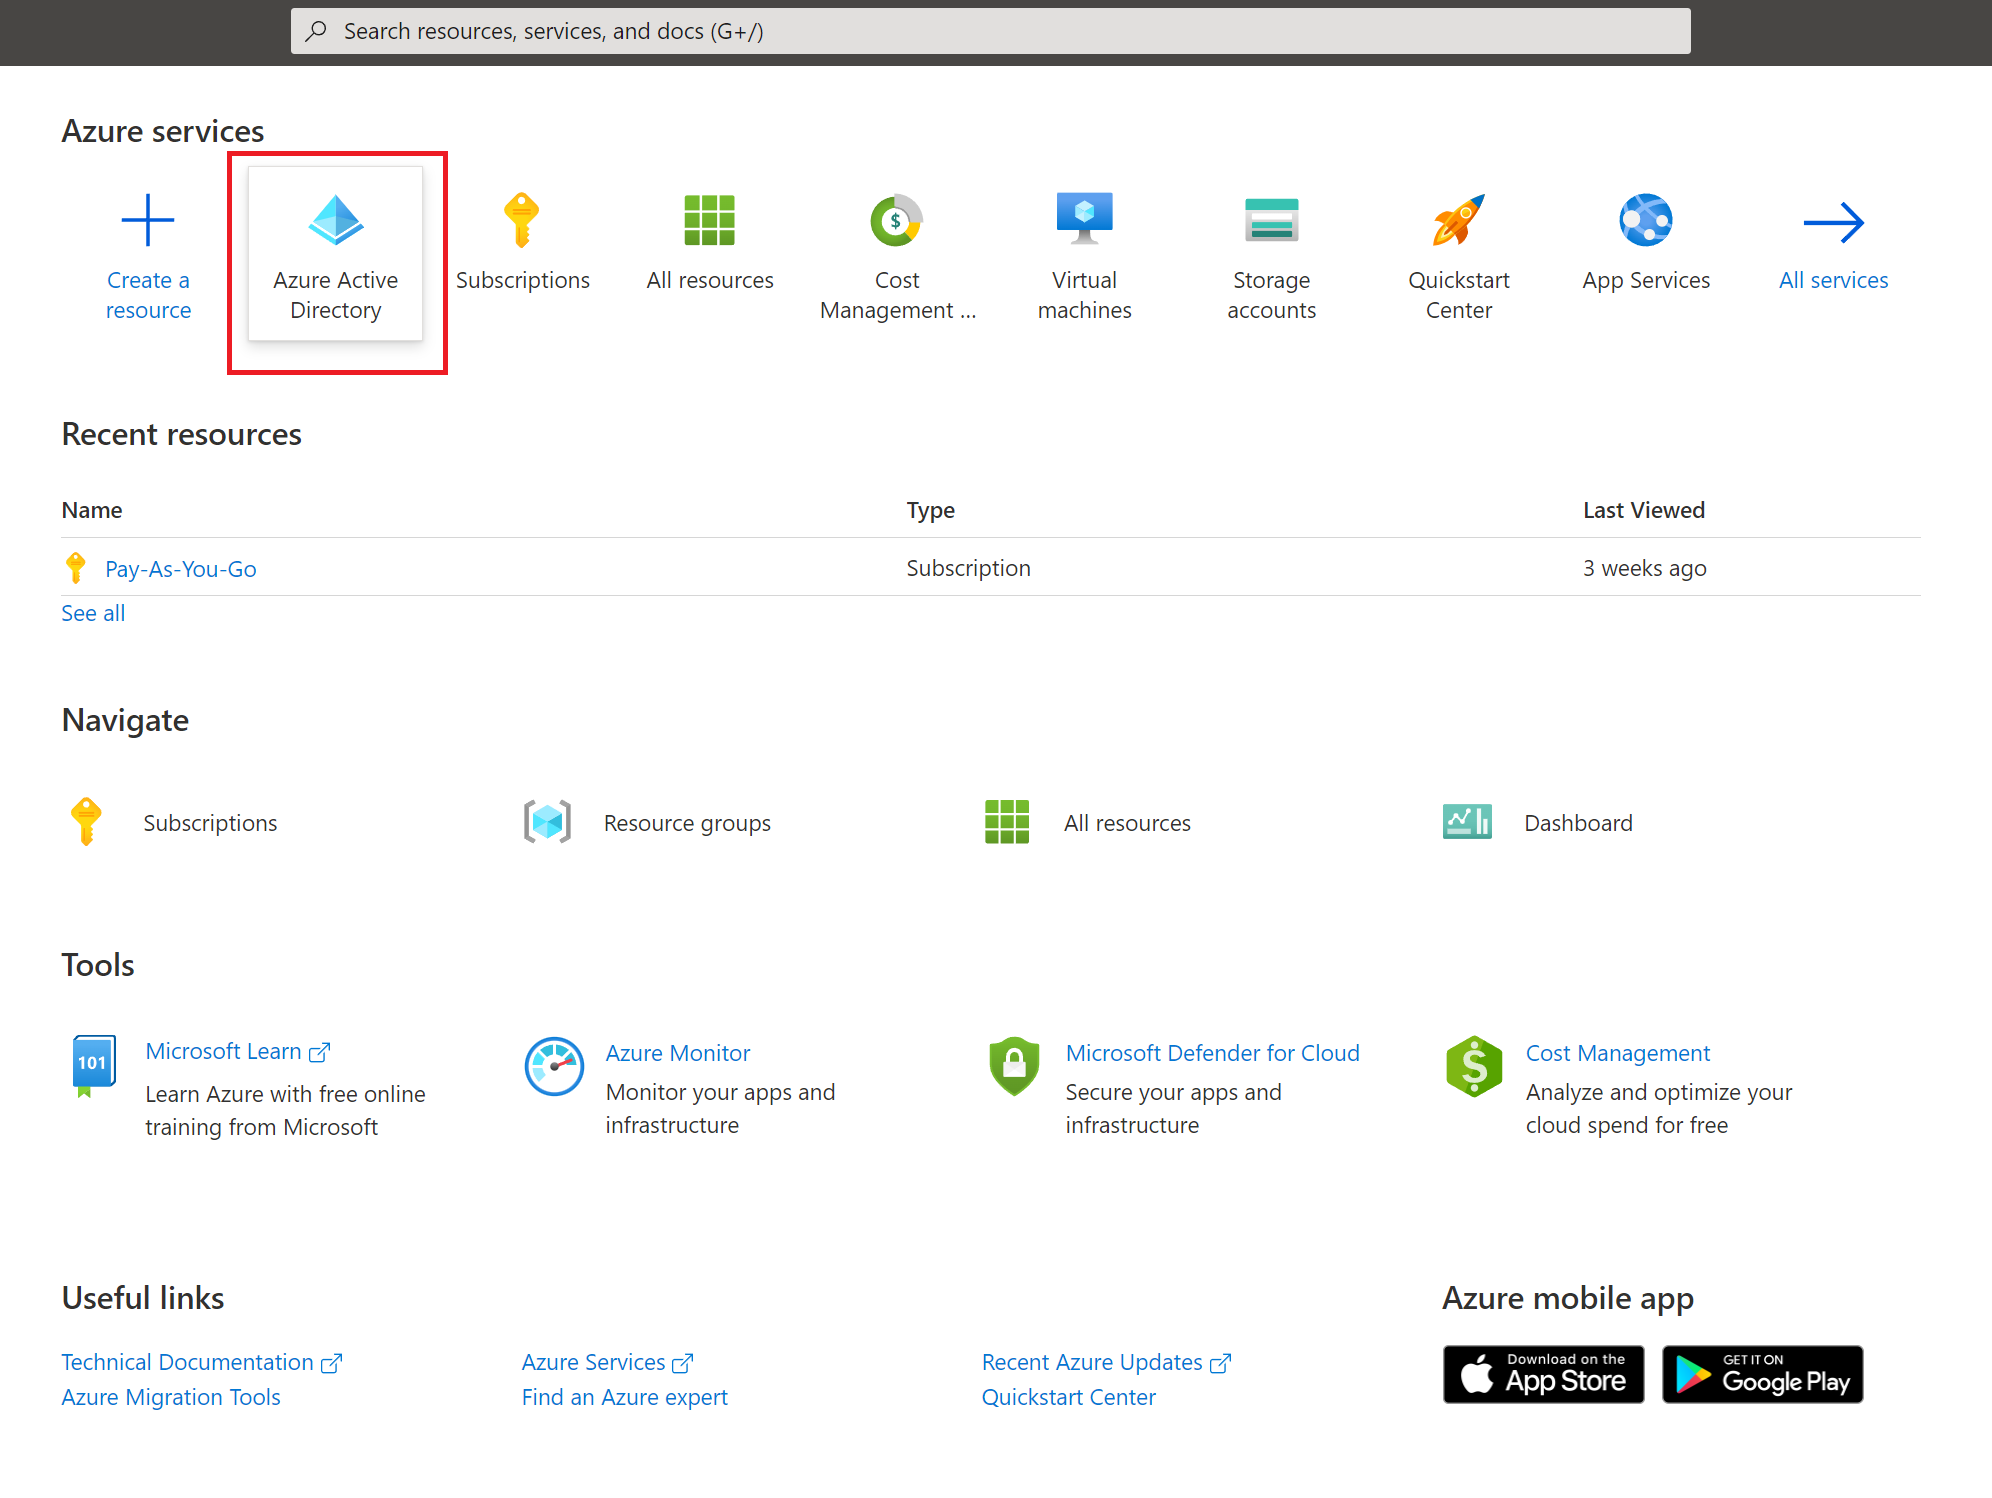Screen dimensions: 1992x1498
Task: Select Dashboard label under Navigate
Action: 1578,823
